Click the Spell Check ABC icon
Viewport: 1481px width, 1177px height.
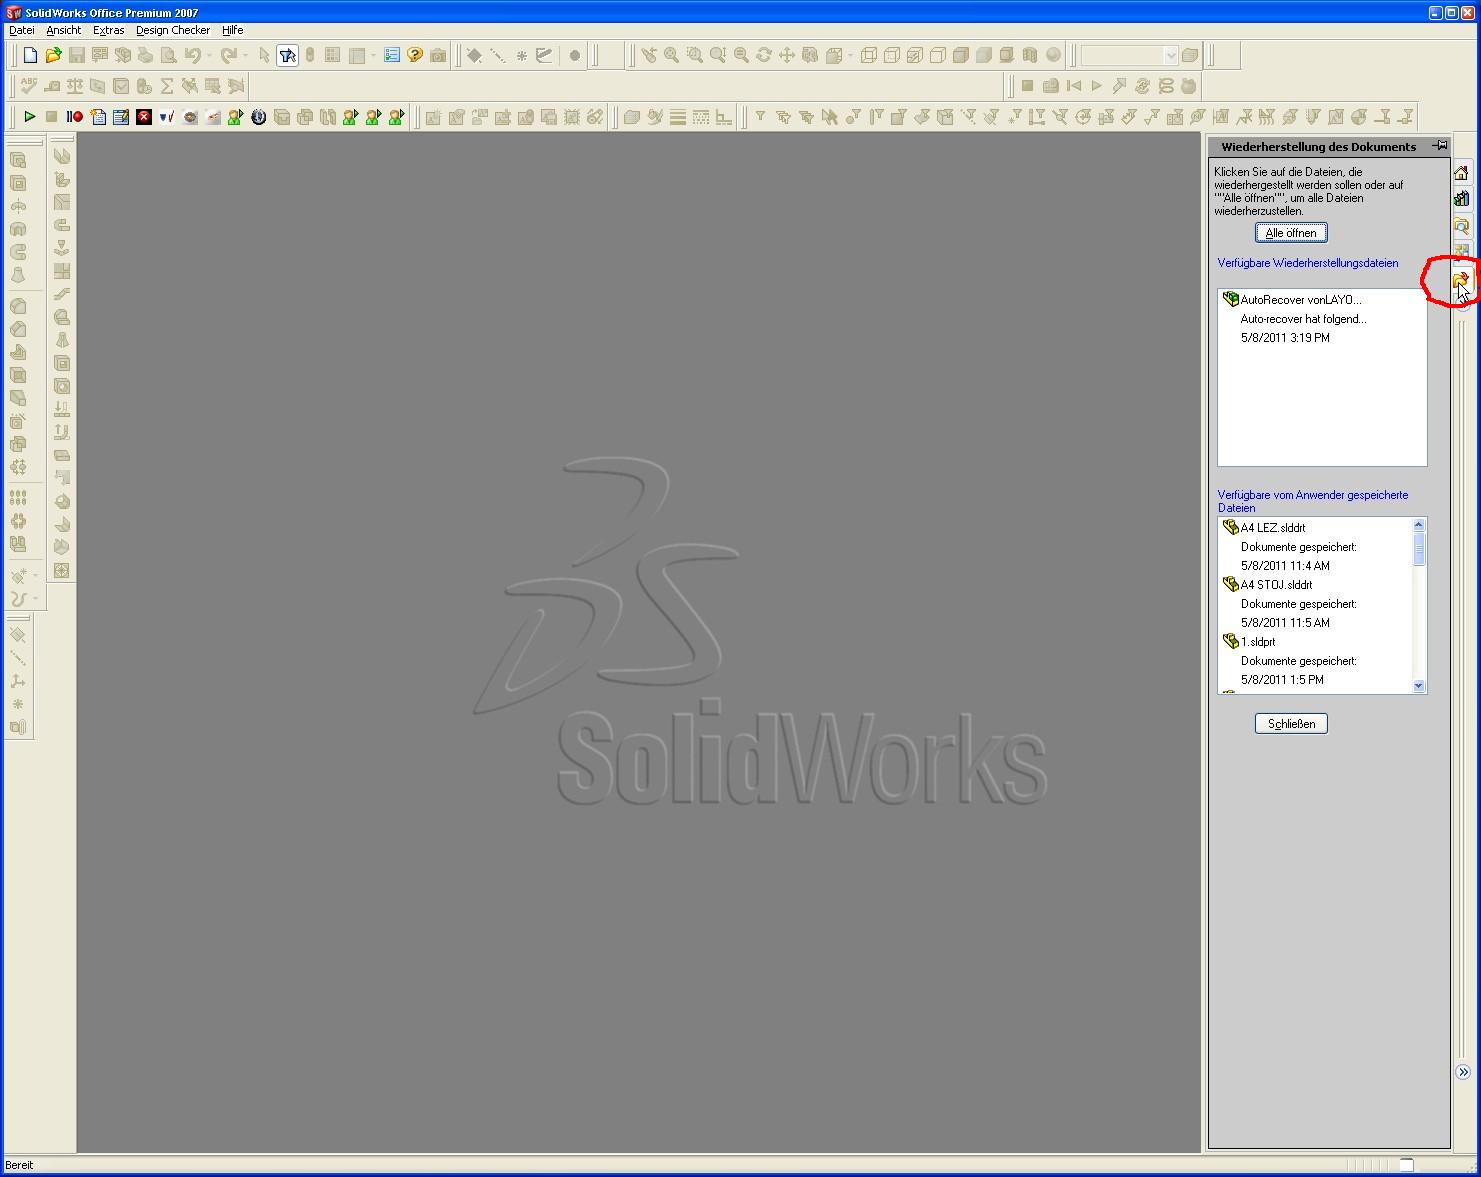pos(29,86)
